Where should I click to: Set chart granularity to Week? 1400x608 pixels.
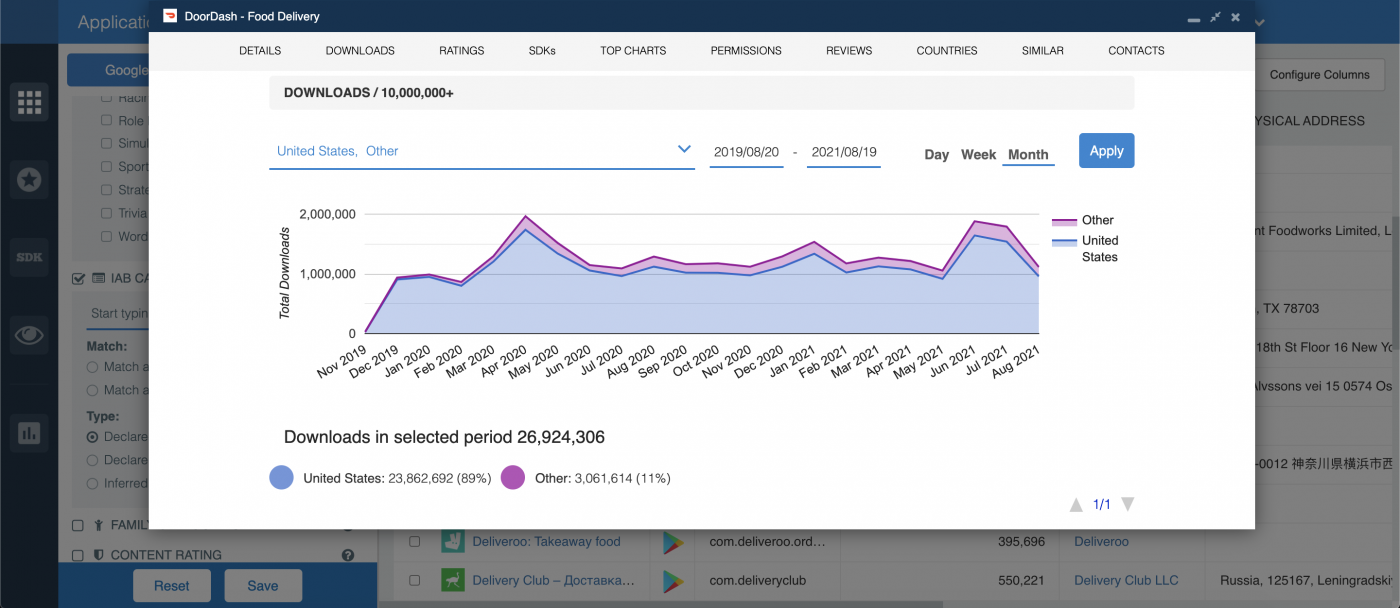click(x=979, y=154)
